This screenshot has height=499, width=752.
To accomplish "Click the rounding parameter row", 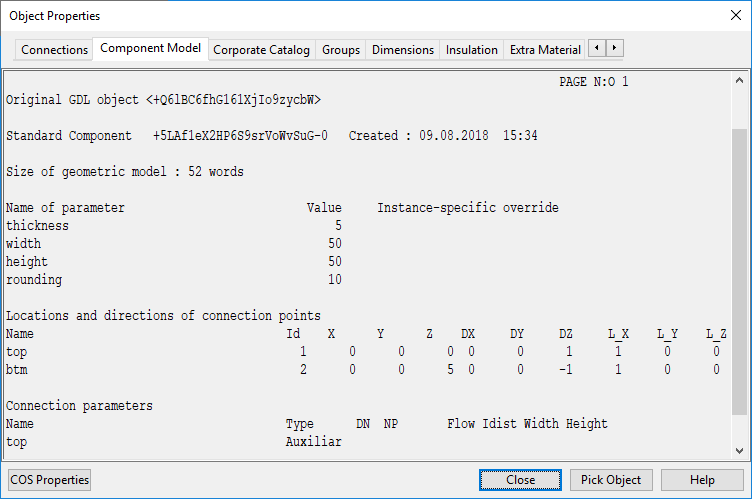I will (174, 280).
